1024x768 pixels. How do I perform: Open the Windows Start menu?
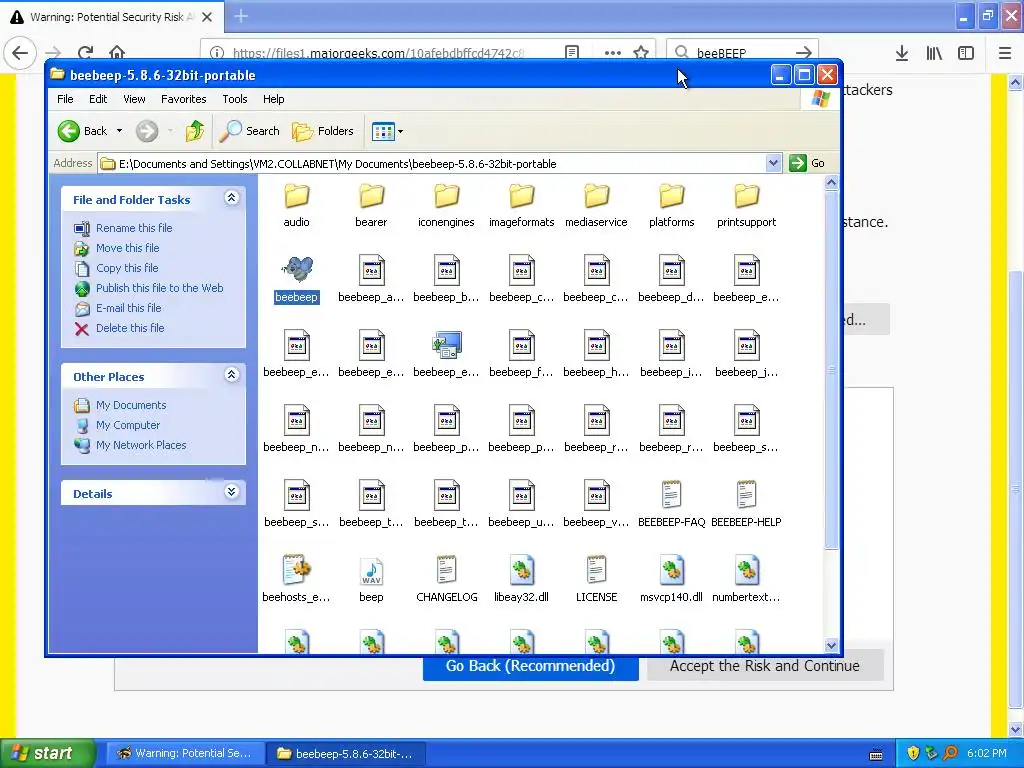coord(47,753)
